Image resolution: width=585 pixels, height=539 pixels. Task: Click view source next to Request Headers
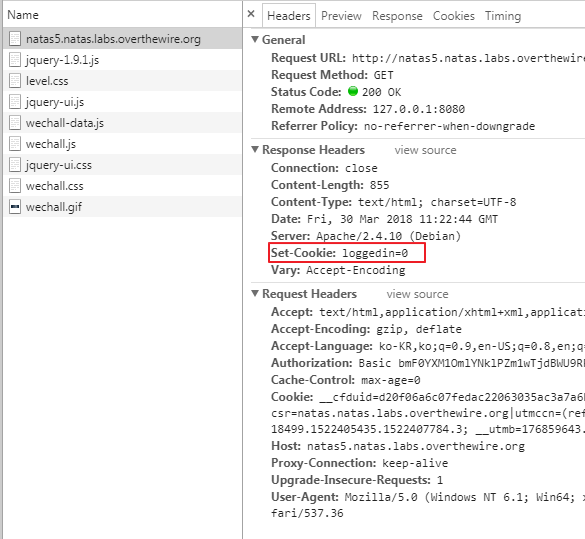pyautogui.click(x=417, y=294)
